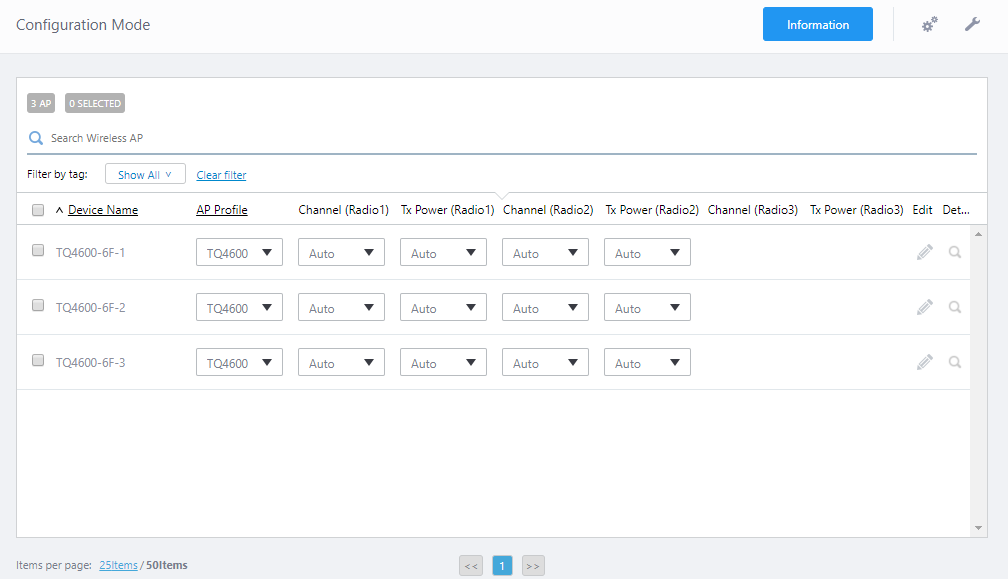Open the gears settings icon
The height and width of the screenshot is (579, 1008).
930,24
